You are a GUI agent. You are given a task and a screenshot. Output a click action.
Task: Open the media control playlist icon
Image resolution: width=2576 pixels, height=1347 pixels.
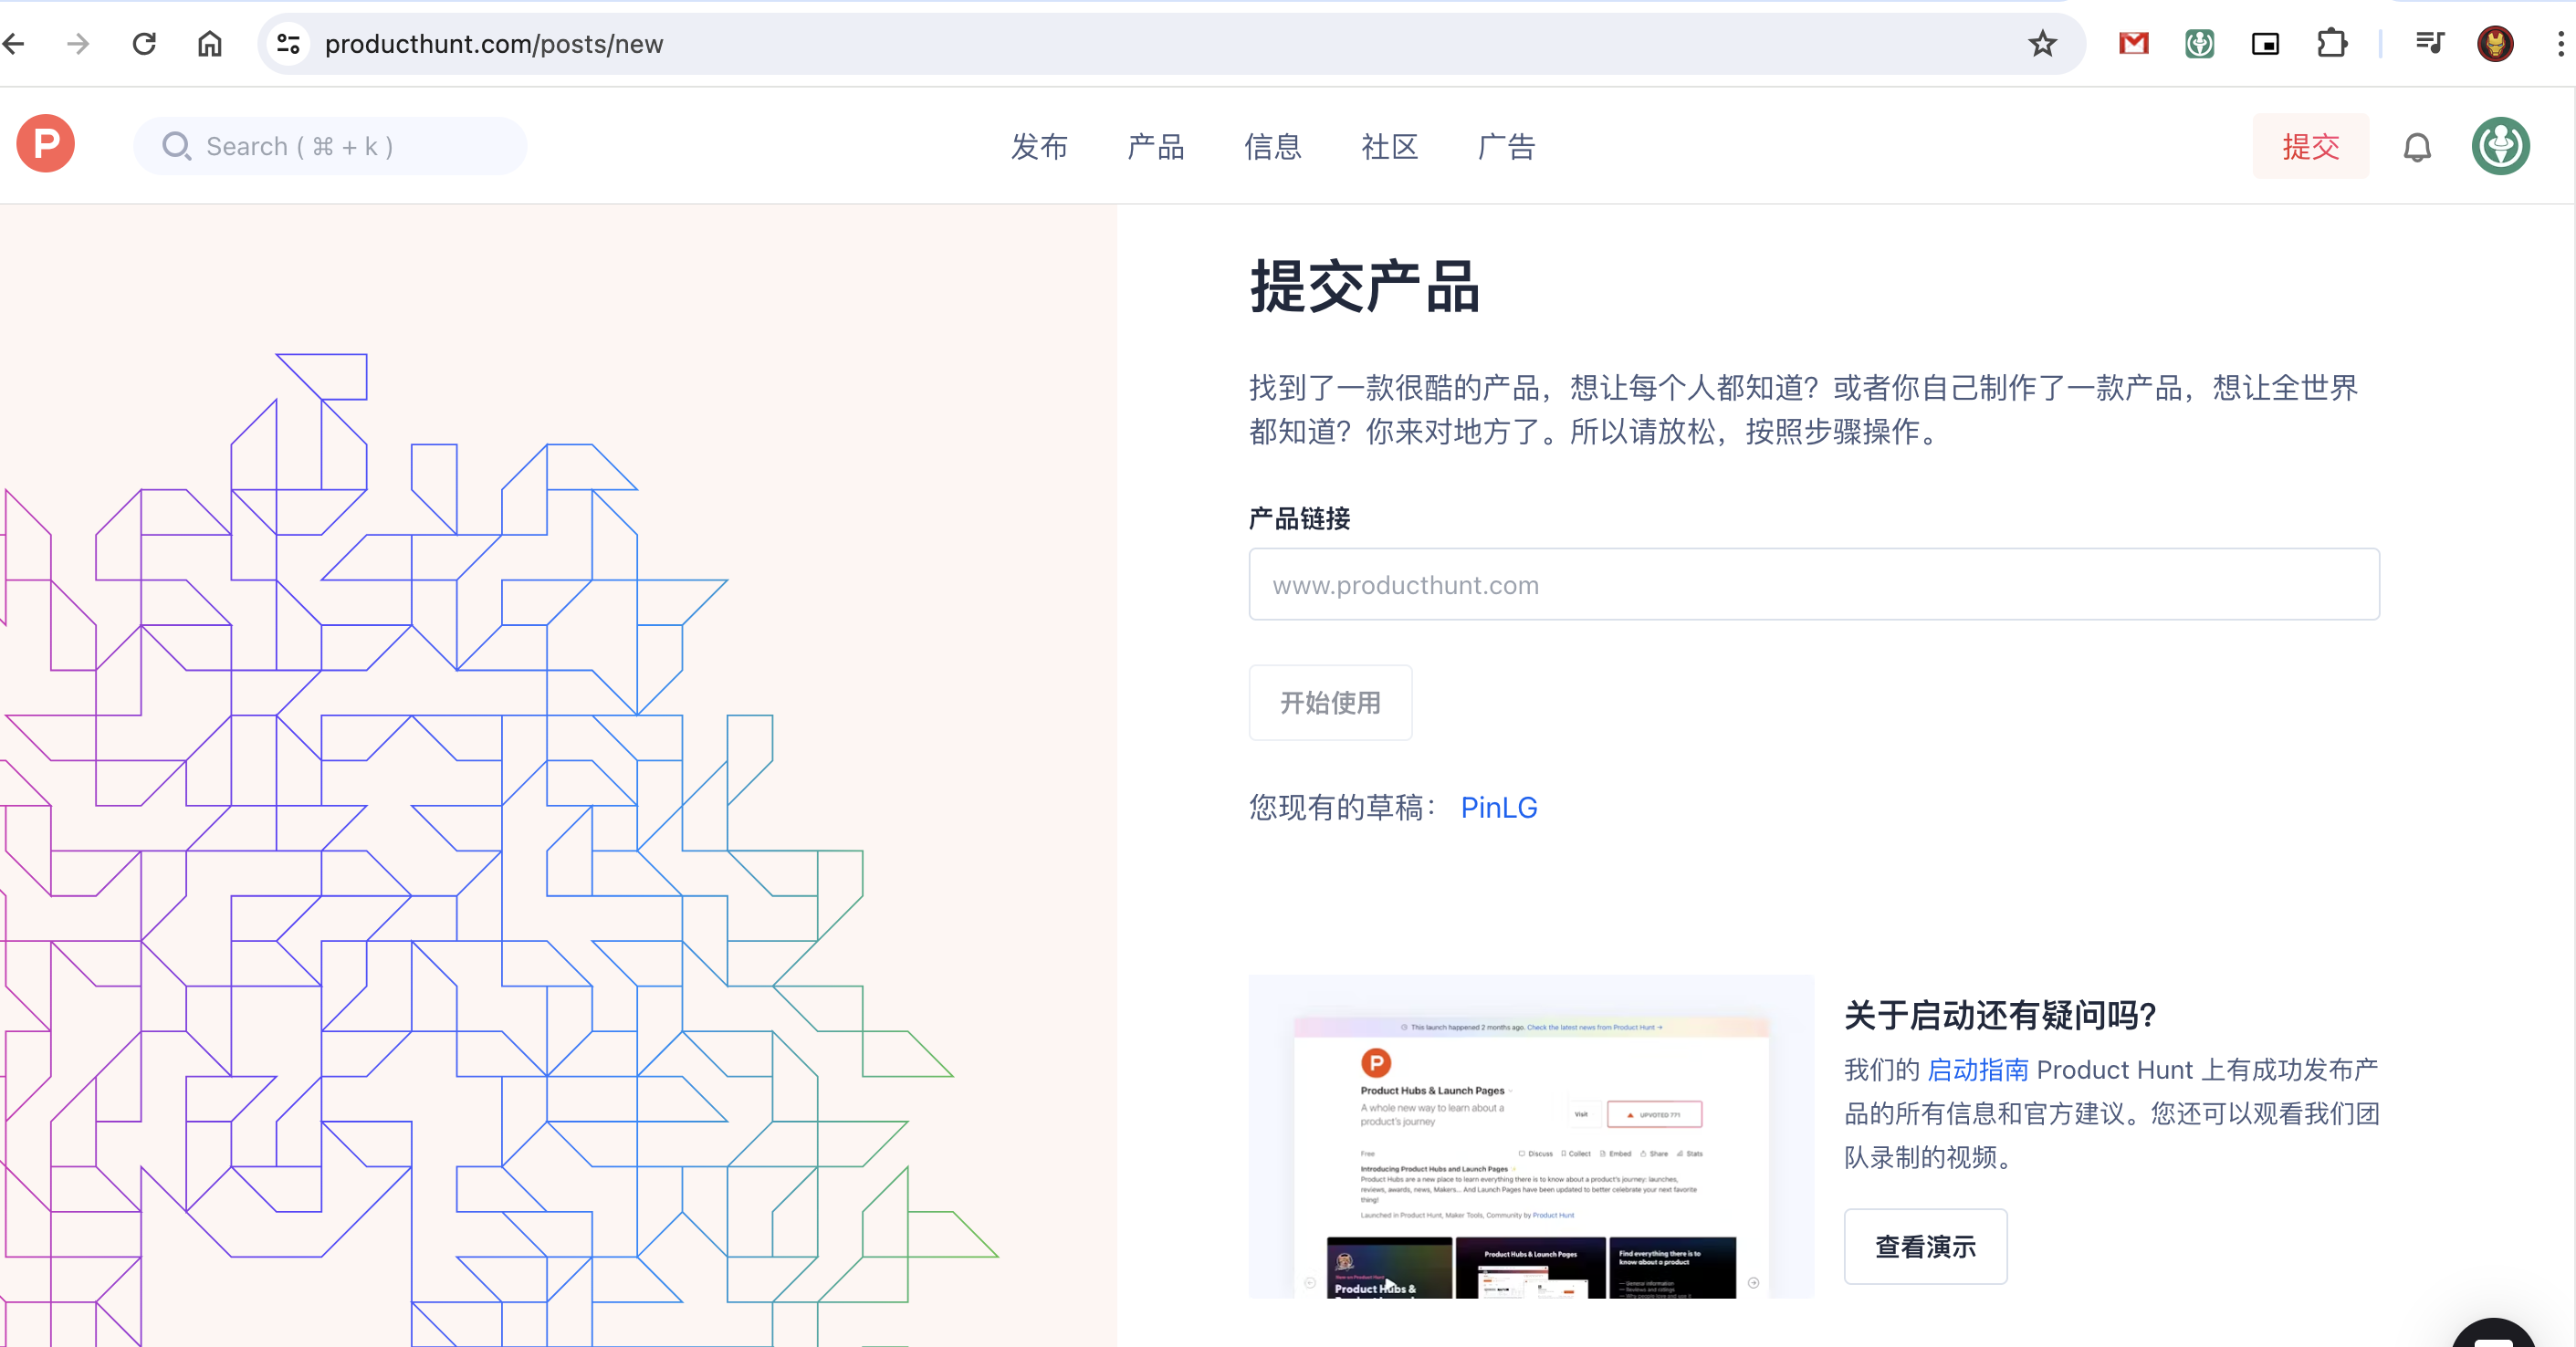(x=2429, y=44)
